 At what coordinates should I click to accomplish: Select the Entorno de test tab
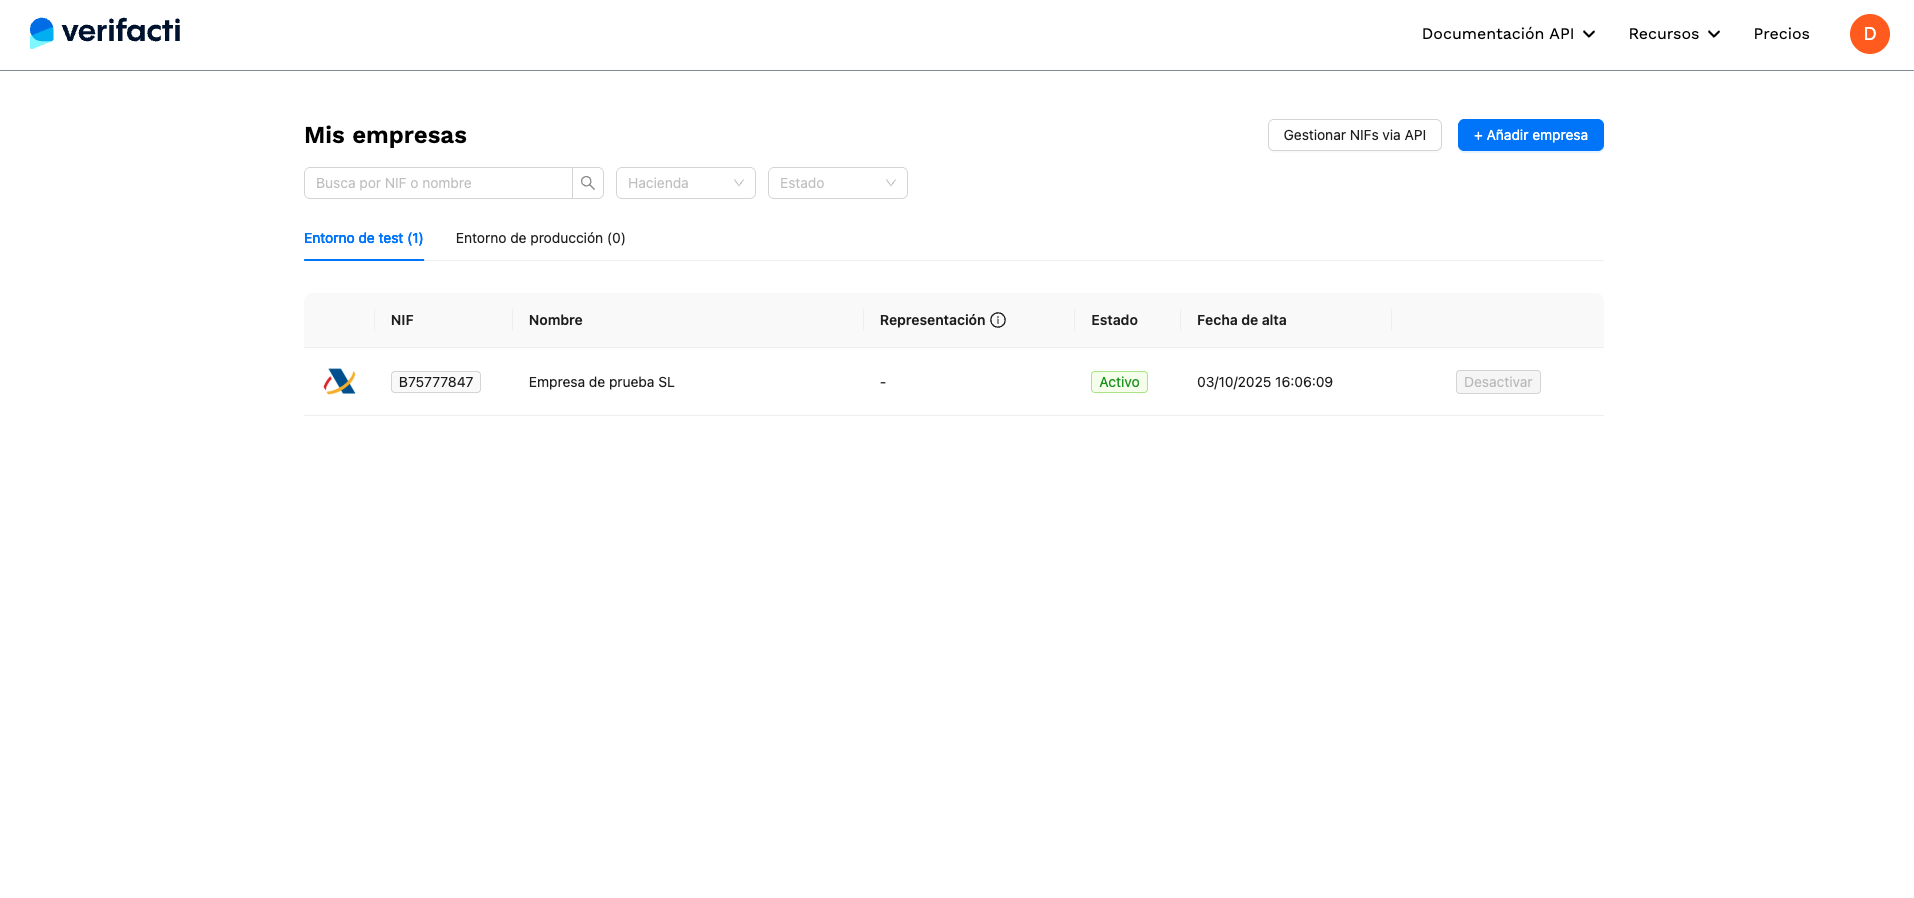[363, 238]
